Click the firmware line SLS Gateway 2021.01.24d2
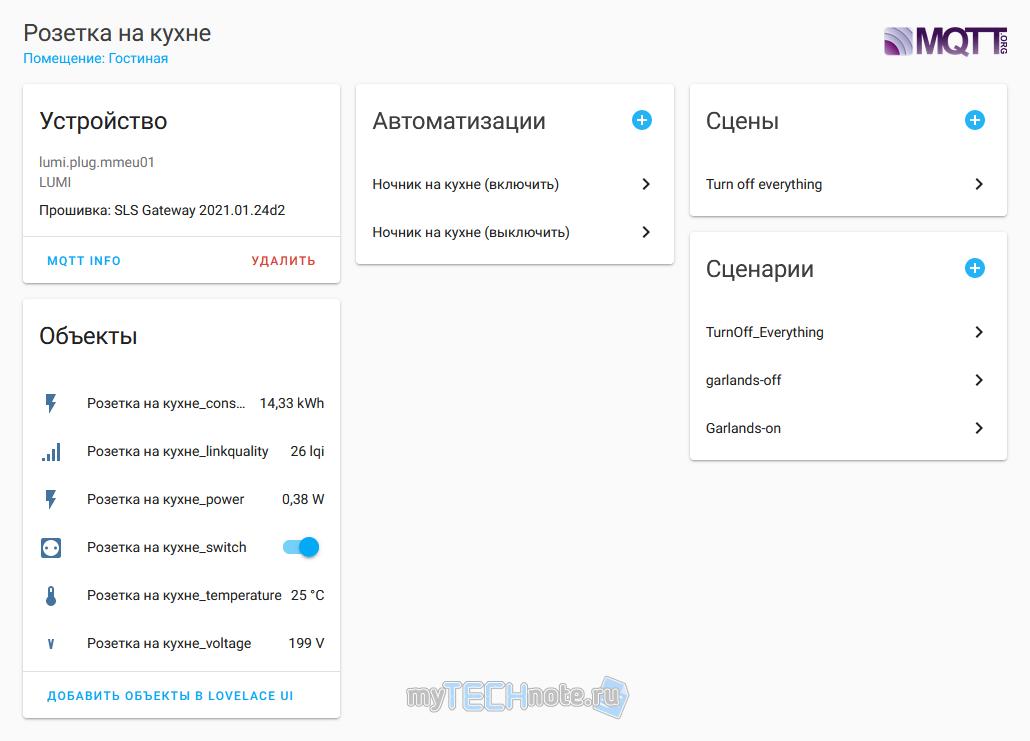Image resolution: width=1030 pixels, height=741 pixels. pos(162,210)
